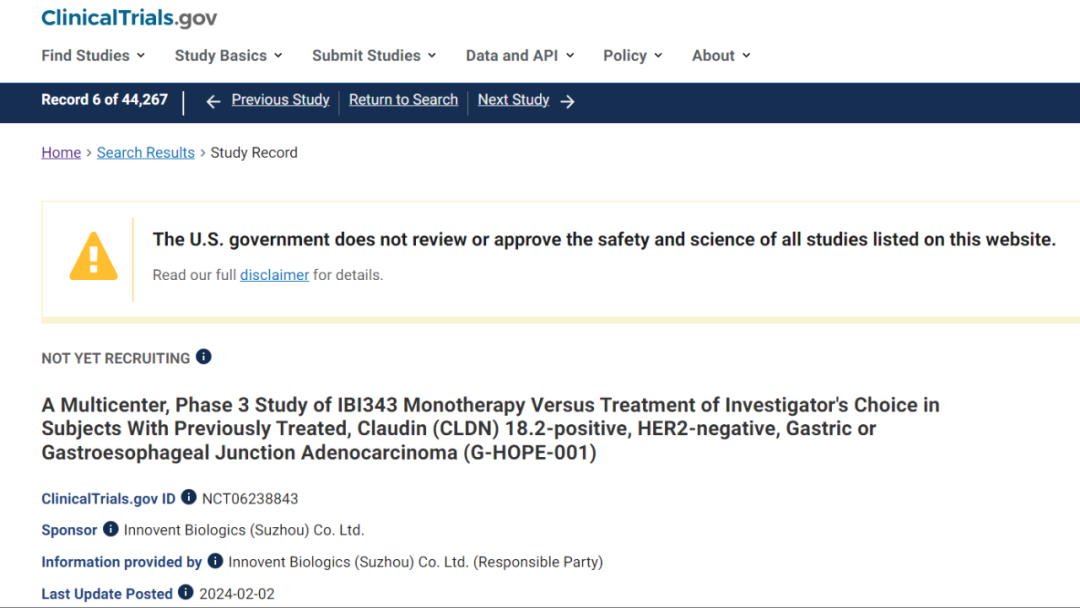1080x608 pixels.
Task: Click the study title heading text
Action: 490,429
